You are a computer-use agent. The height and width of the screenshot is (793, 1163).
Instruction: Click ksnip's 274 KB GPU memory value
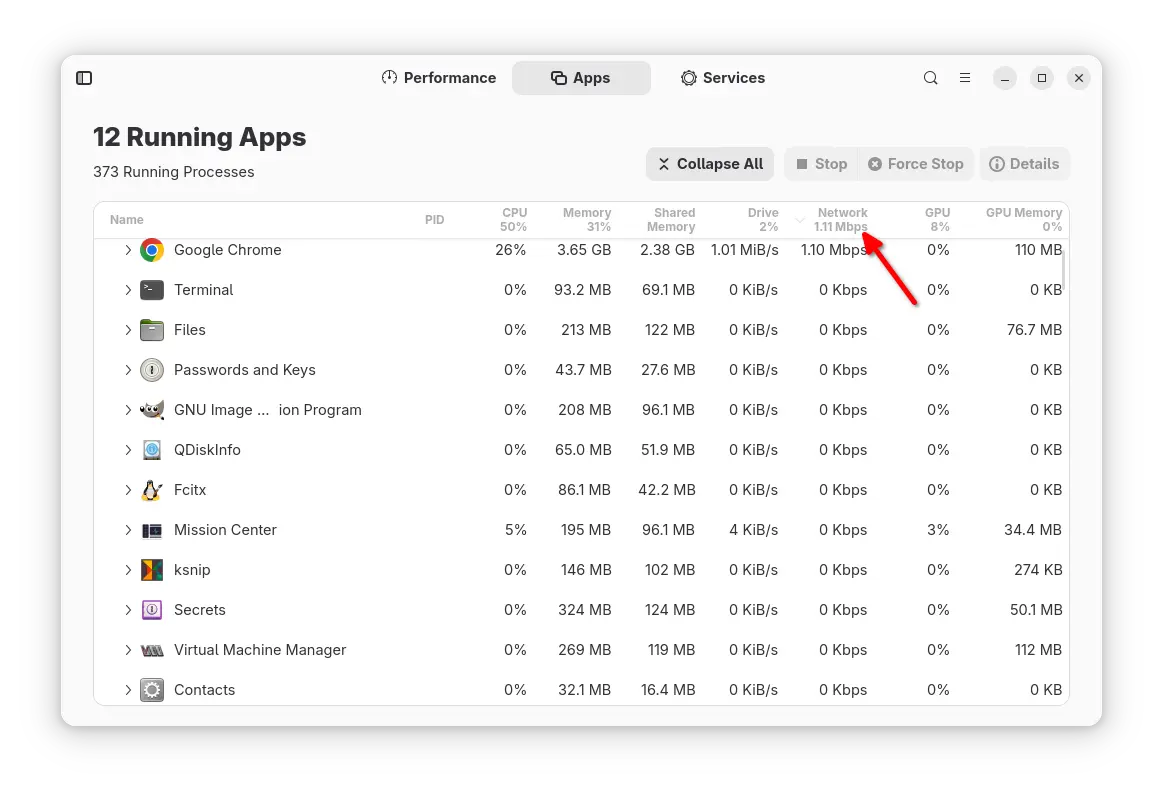pyautogui.click(x=1038, y=570)
